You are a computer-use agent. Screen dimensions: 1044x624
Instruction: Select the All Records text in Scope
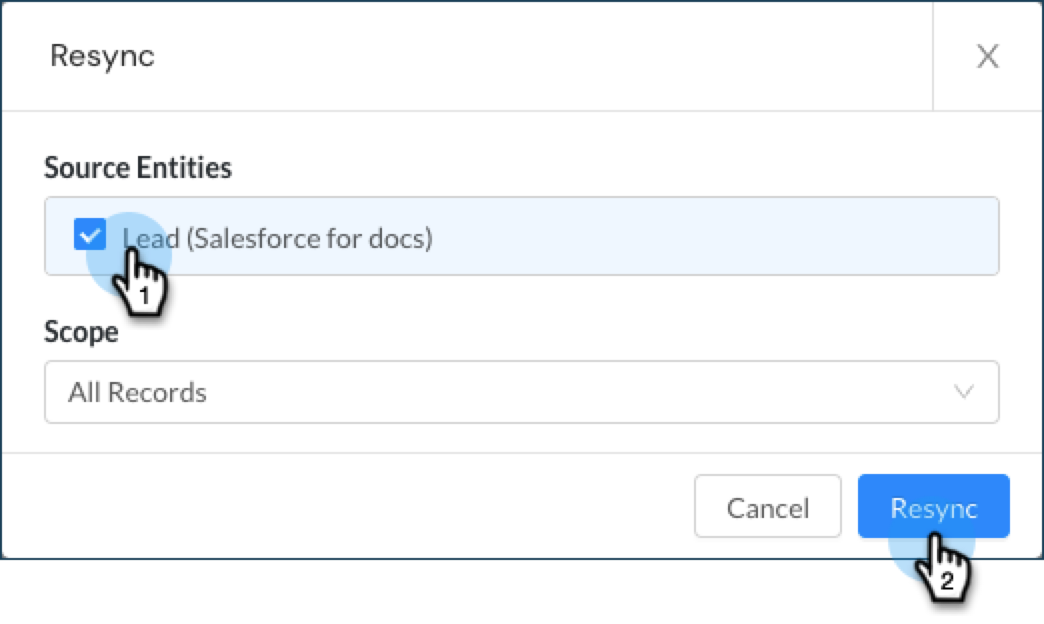tap(138, 392)
